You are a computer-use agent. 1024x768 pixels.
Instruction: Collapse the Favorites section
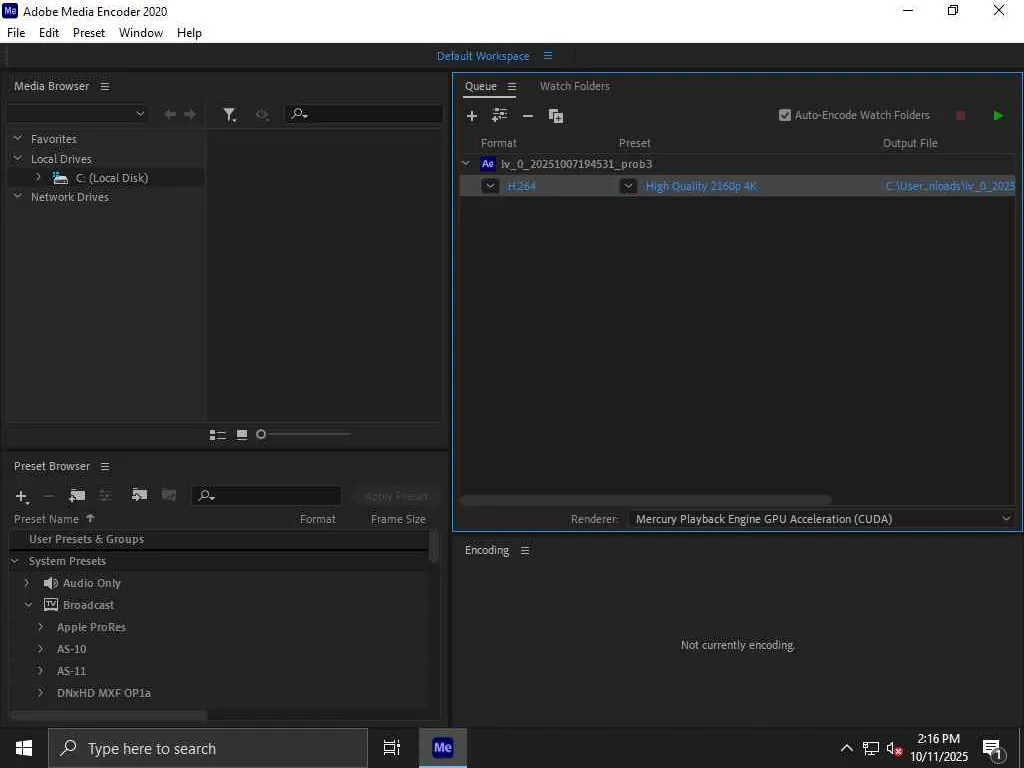[18, 138]
